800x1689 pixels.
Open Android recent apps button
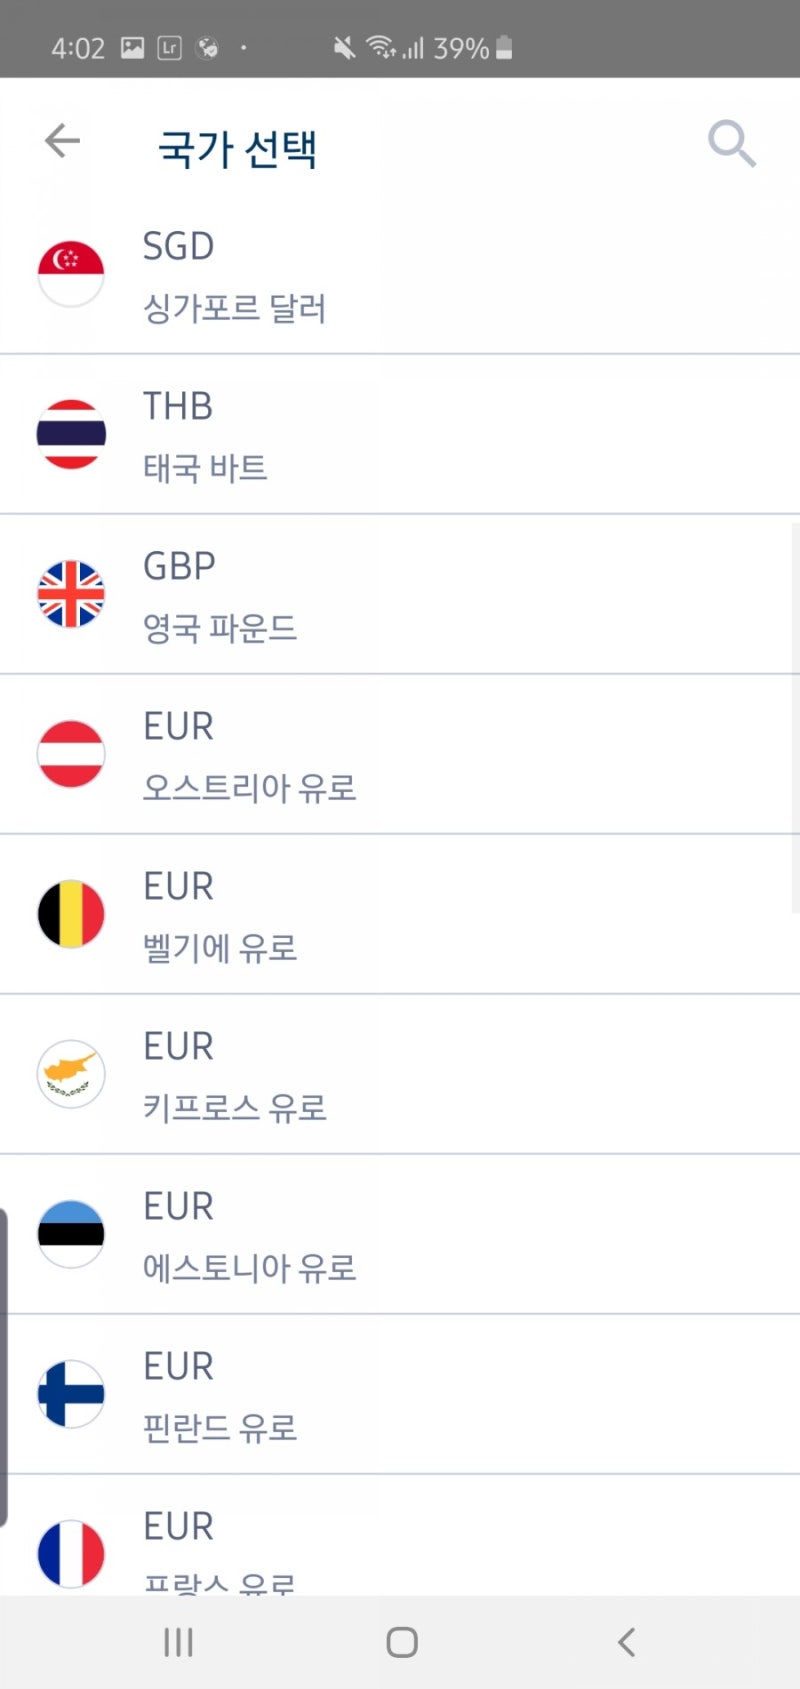(178, 1642)
